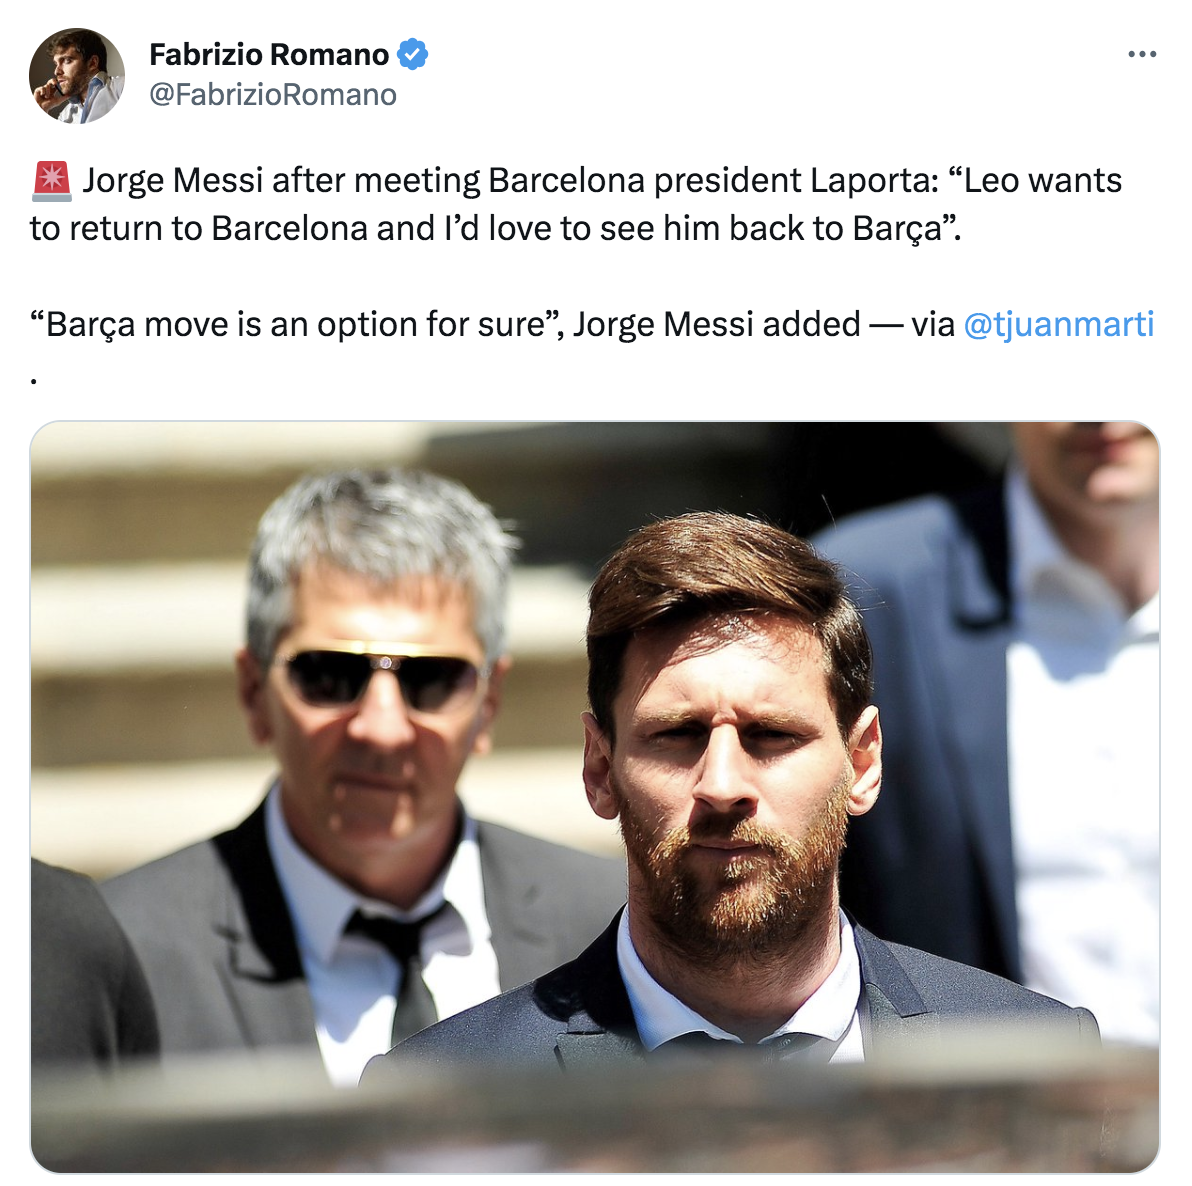Open the three-dot more options menu
This screenshot has height=1186, width=1192.
1142,54
